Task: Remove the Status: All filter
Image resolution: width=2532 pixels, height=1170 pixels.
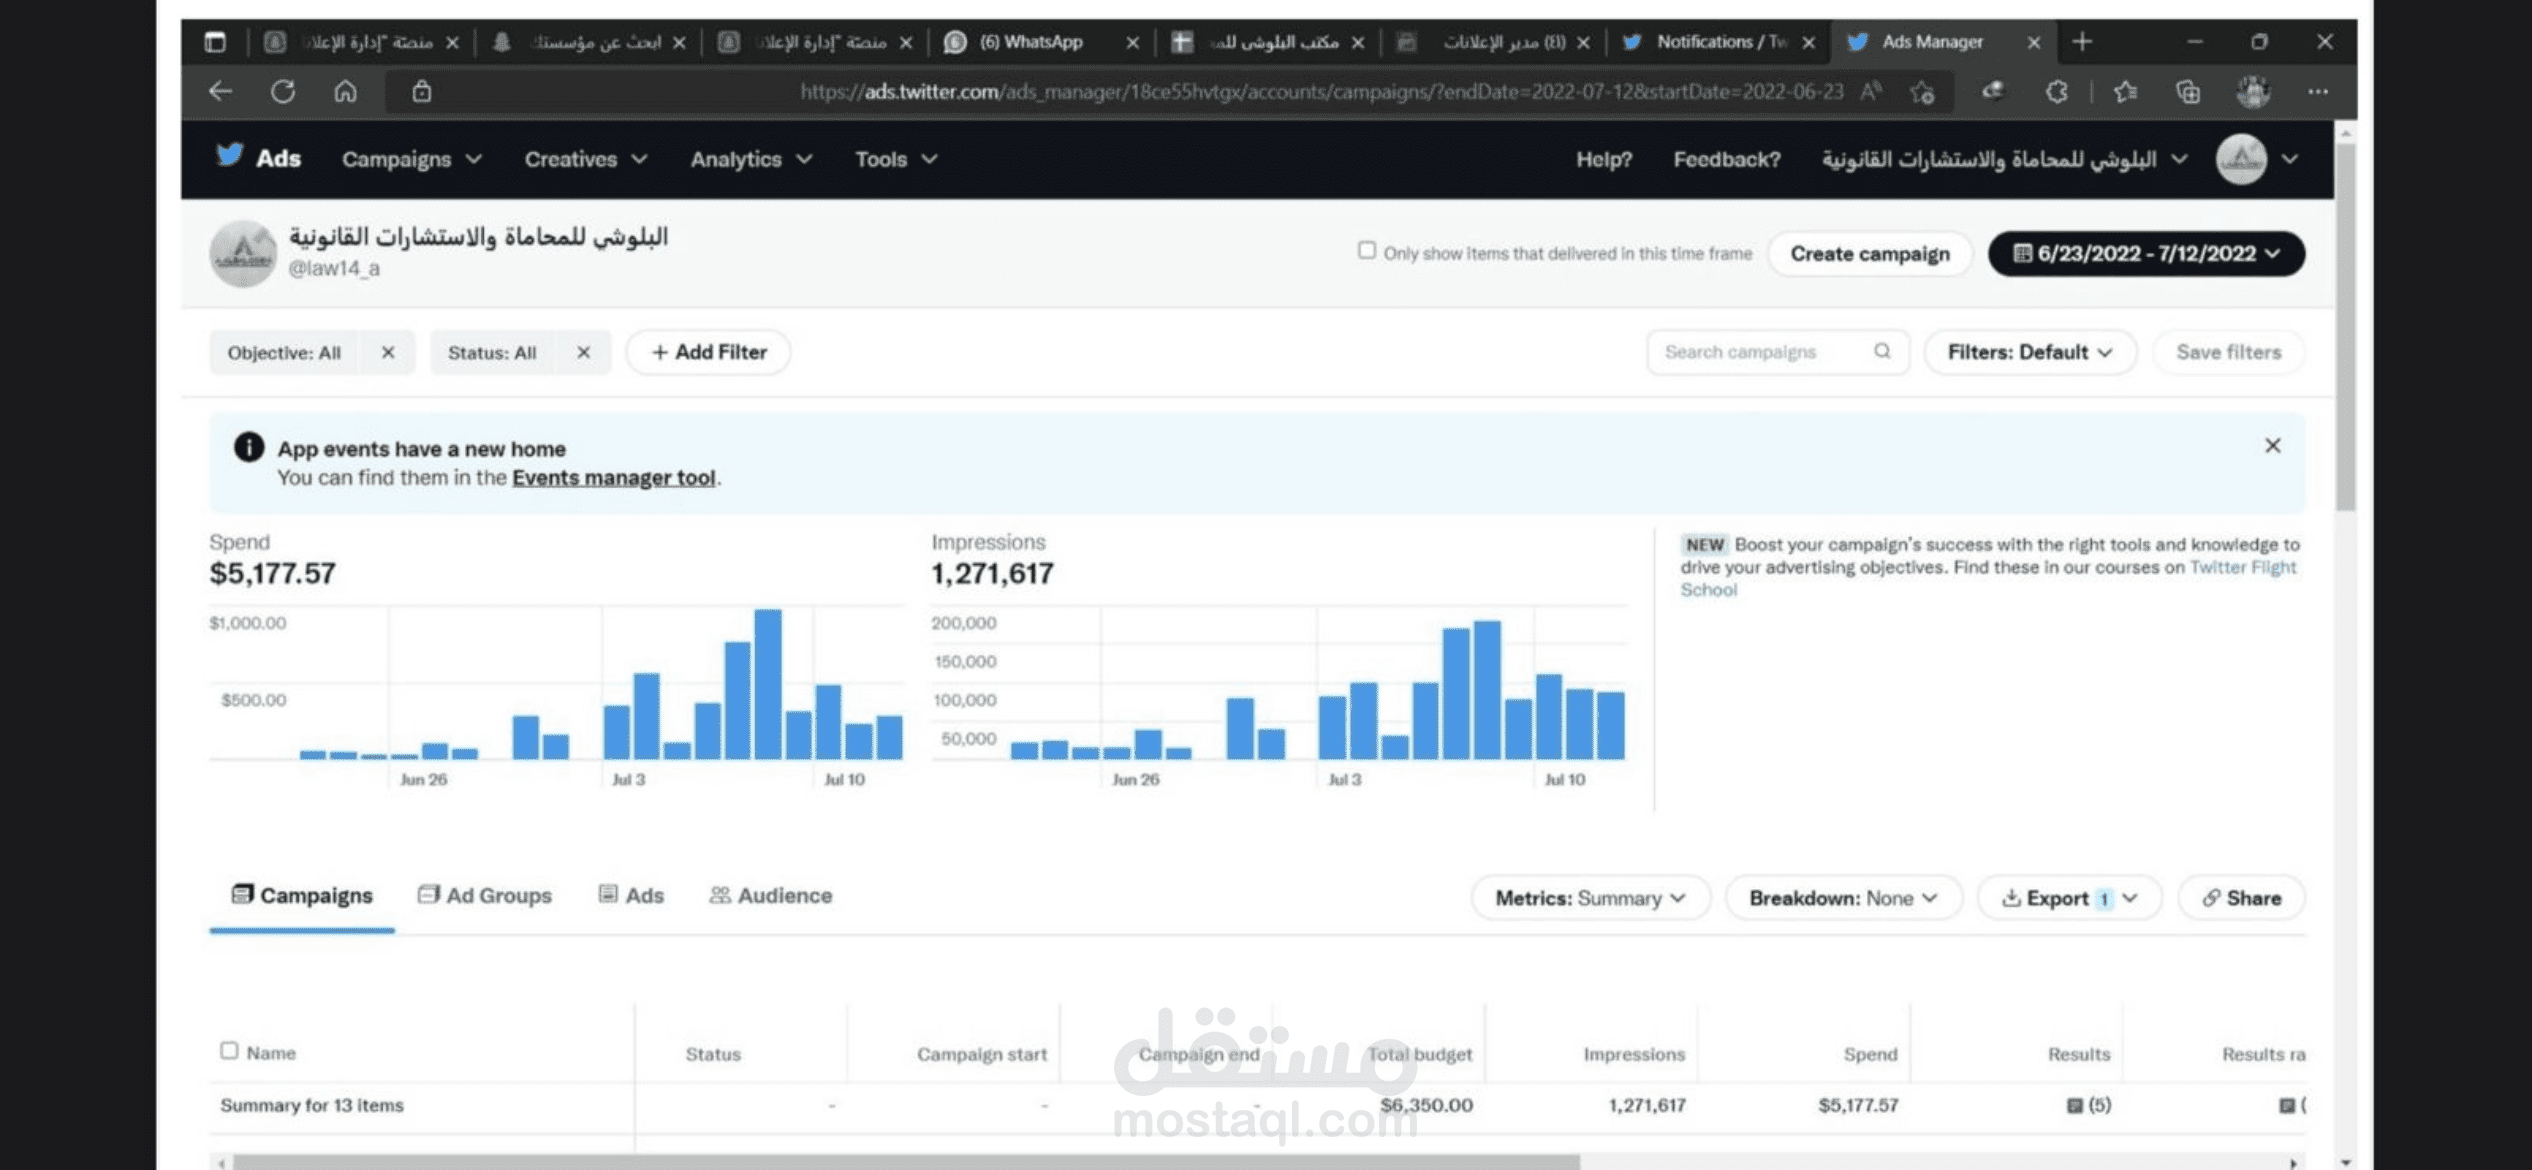Action: pos(583,352)
